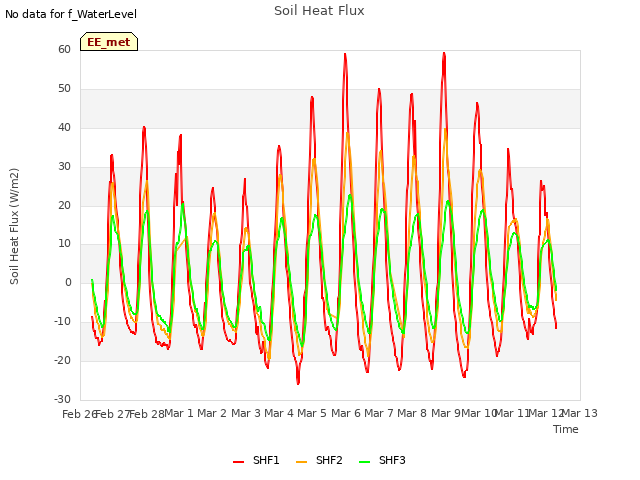This screenshot has height=480, width=640.
Task: Click the x-axis tick label Feb 28
Action: [x=147, y=414]
